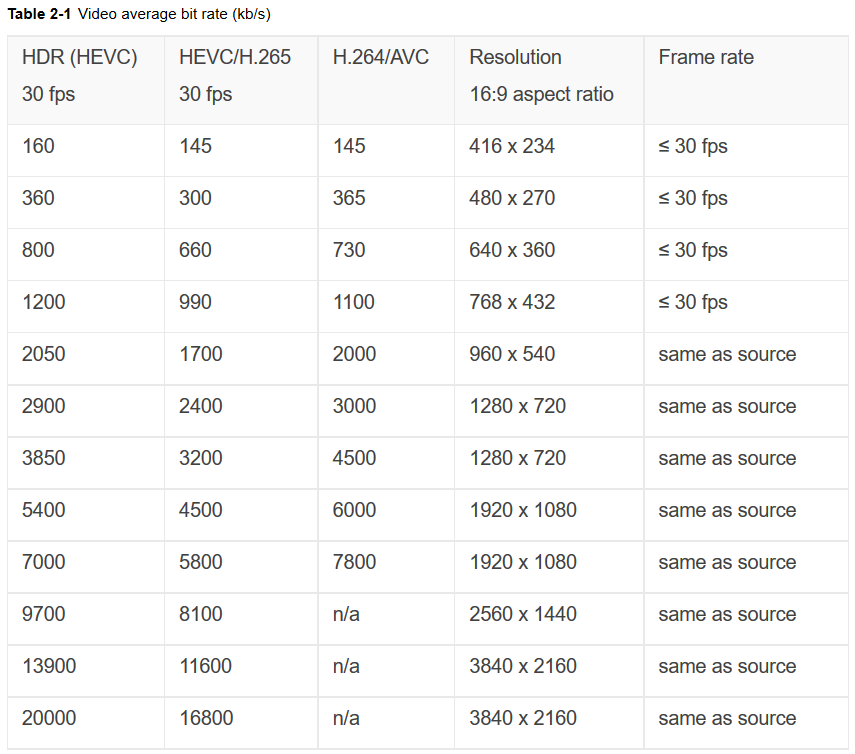Click the Resolution column header
Viewport: 855px width, 754px height.
[x=515, y=58]
